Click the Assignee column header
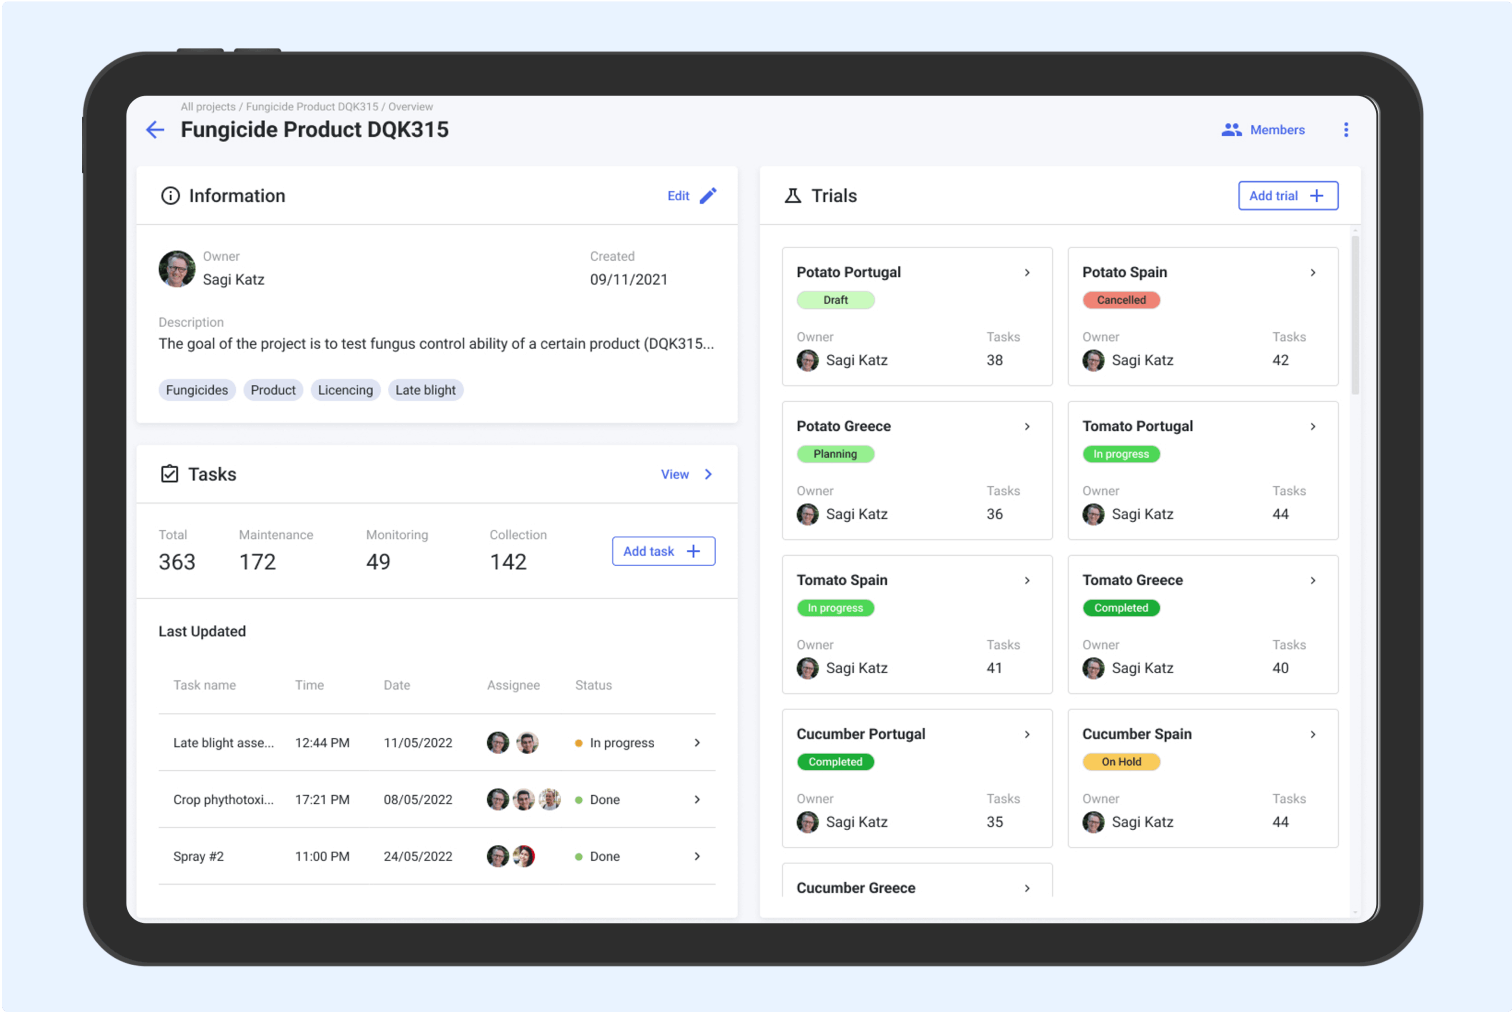Image resolution: width=1512 pixels, height=1012 pixels. 513,686
